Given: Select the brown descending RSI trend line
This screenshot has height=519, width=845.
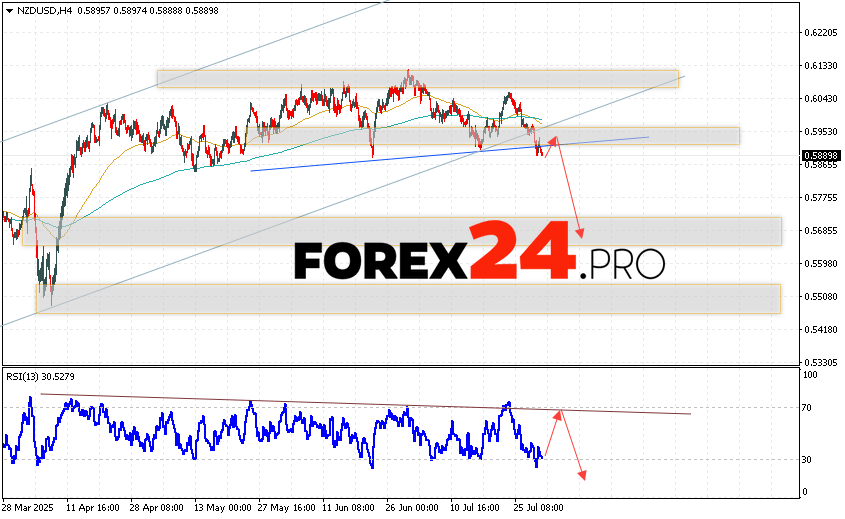Looking at the screenshot, I should coord(300,401).
